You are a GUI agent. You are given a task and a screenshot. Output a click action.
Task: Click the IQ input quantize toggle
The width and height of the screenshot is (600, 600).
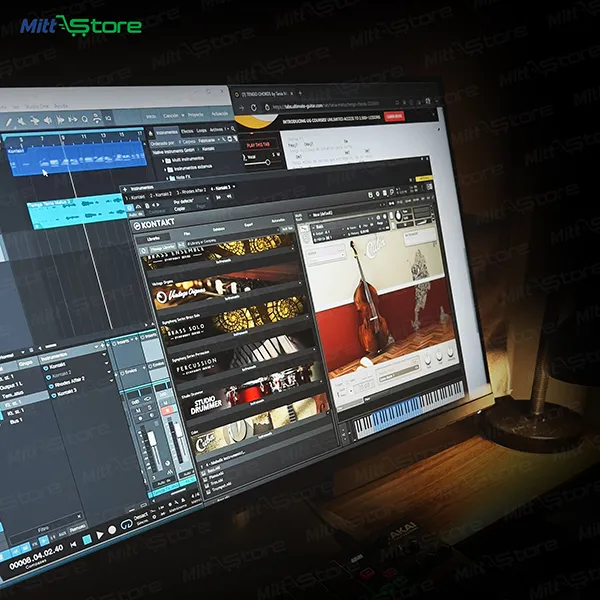[x=108, y=118]
